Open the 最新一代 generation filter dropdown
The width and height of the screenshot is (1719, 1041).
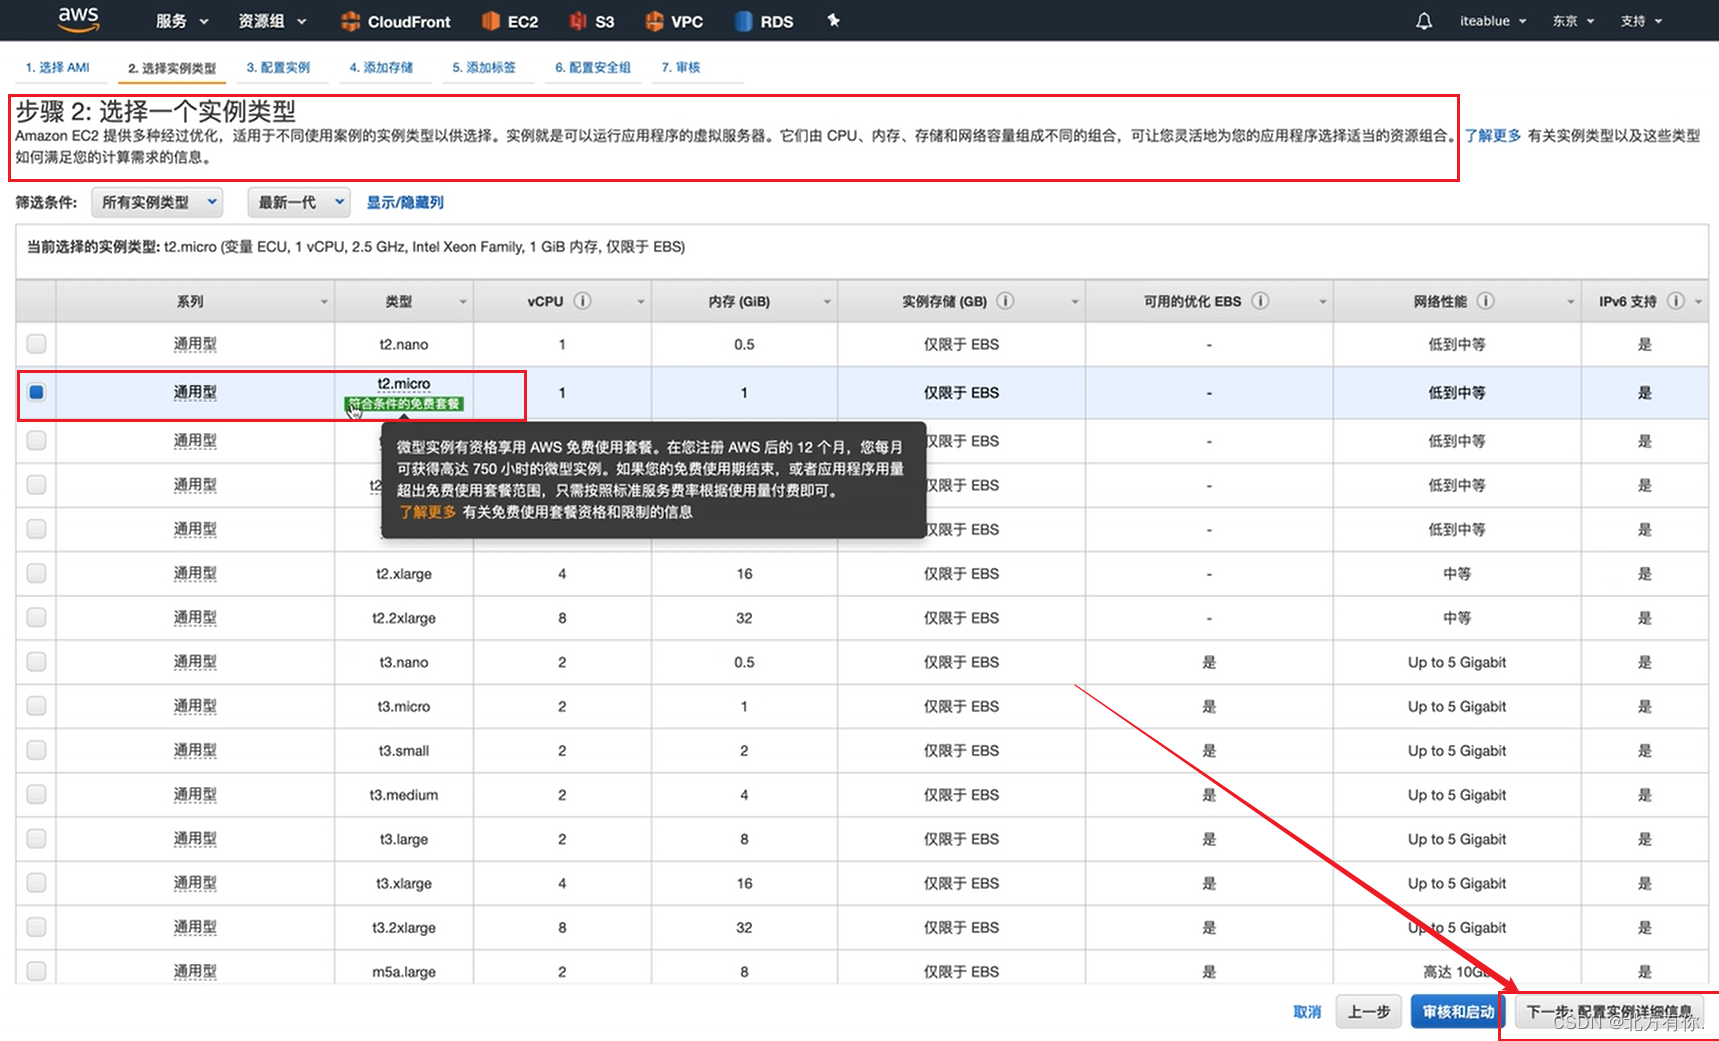click(299, 202)
